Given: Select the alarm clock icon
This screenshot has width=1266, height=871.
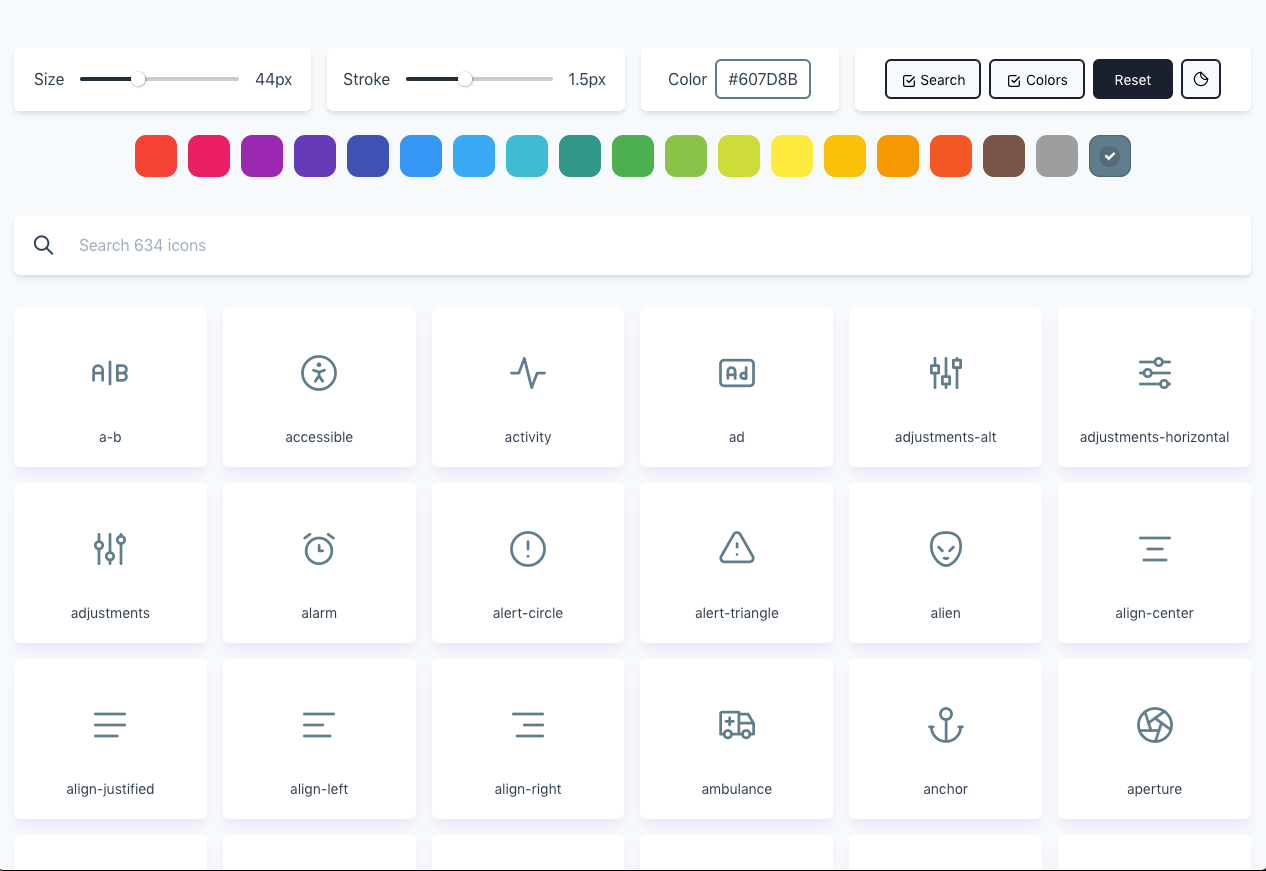Looking at the screenshot, I should click(319, 549).
